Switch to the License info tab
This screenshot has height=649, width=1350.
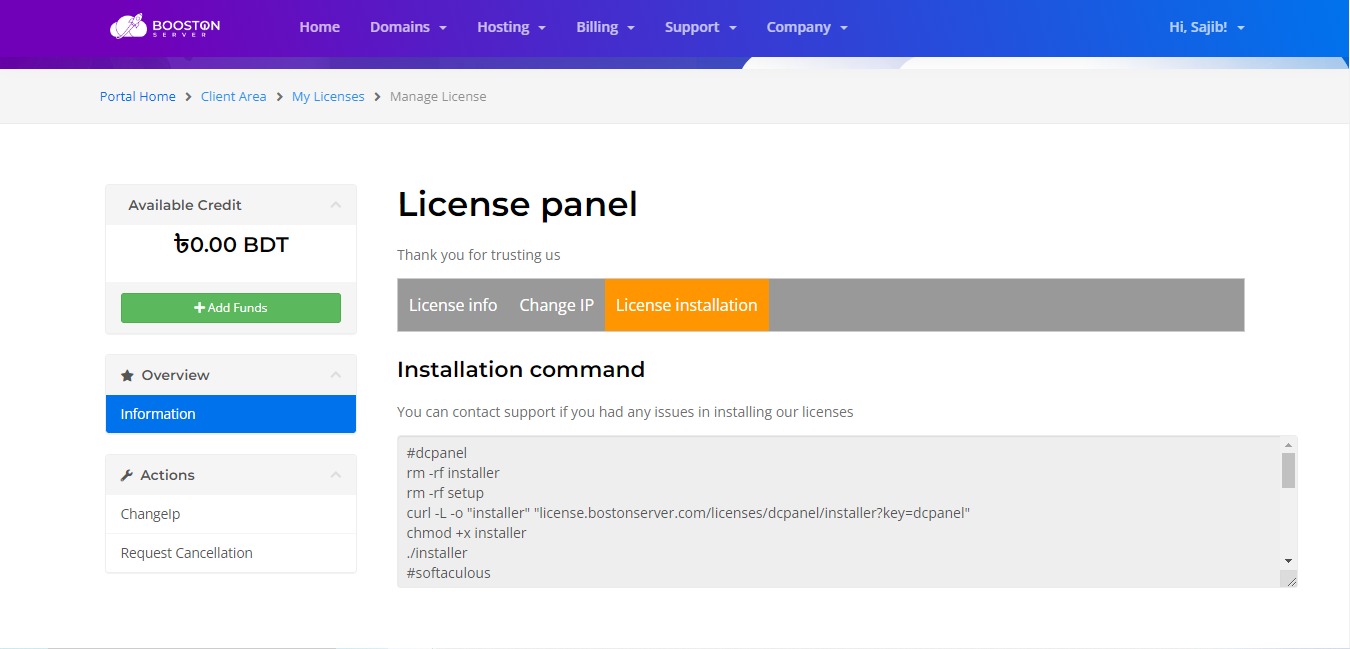[x=453, y=305]
